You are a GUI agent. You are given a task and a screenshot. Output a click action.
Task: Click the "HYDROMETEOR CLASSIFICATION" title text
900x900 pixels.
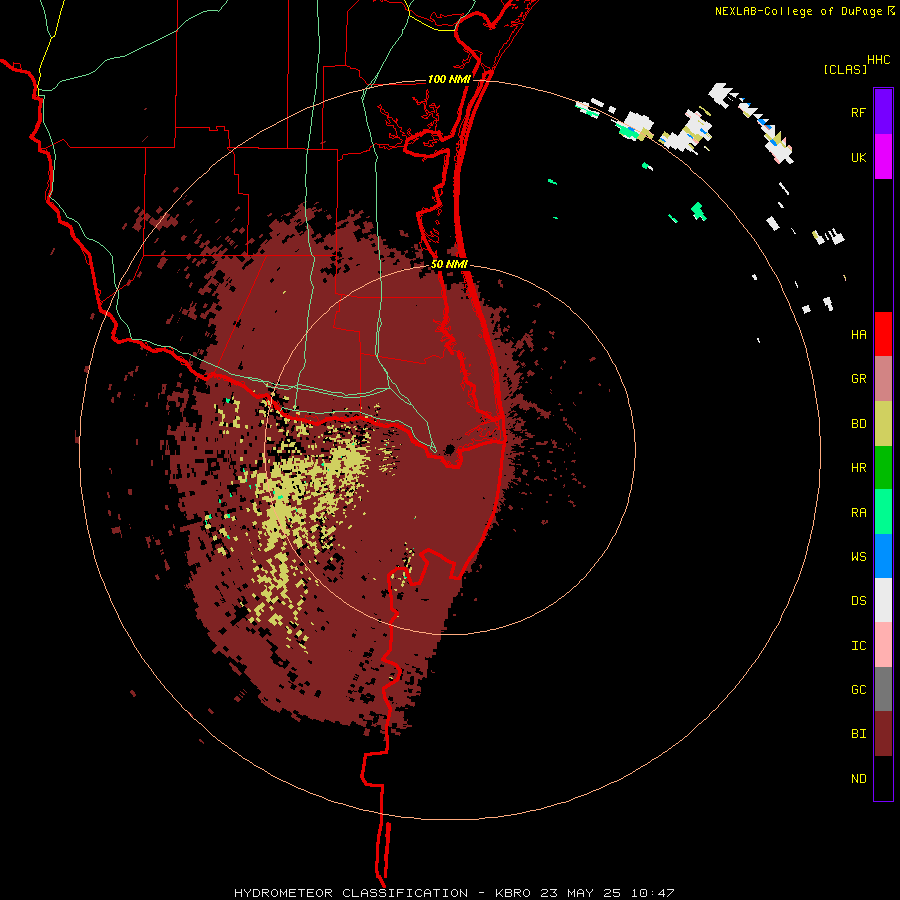coord(351,893)
